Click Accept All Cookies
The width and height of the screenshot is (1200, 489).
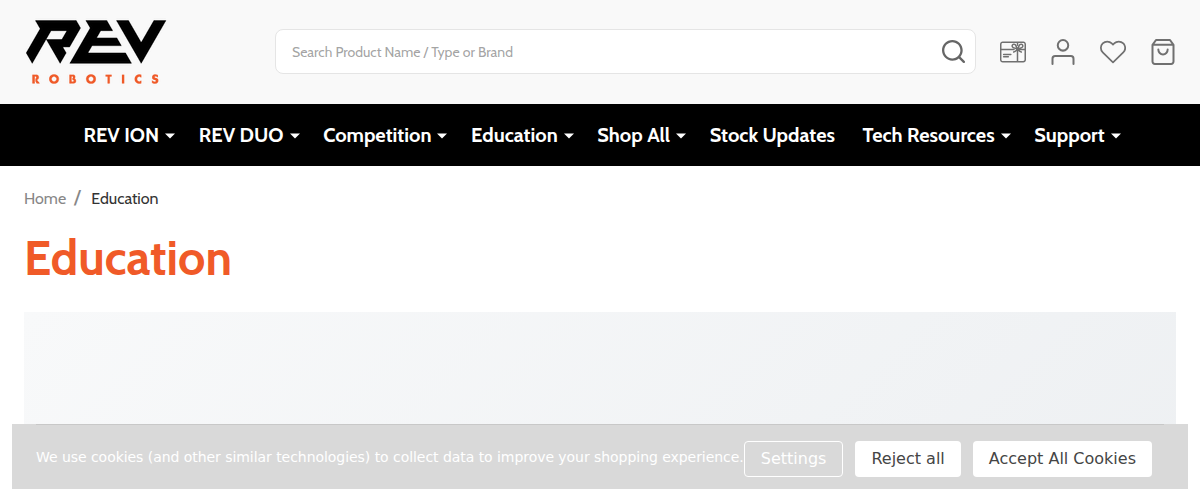pos(1062,459)
